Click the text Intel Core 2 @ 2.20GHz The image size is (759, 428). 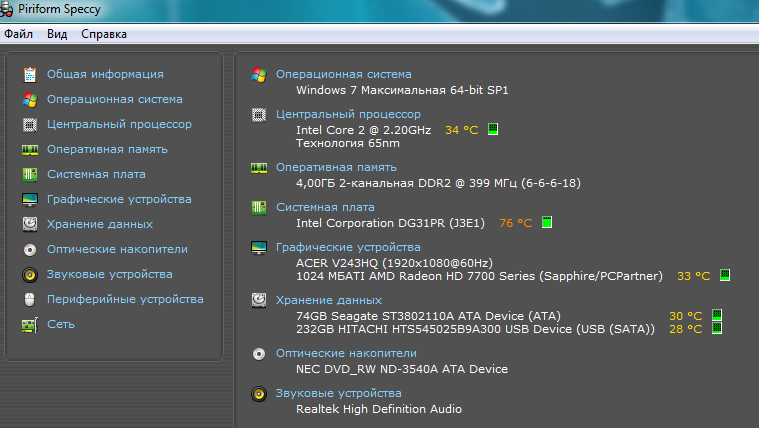(x=364, y=130)
